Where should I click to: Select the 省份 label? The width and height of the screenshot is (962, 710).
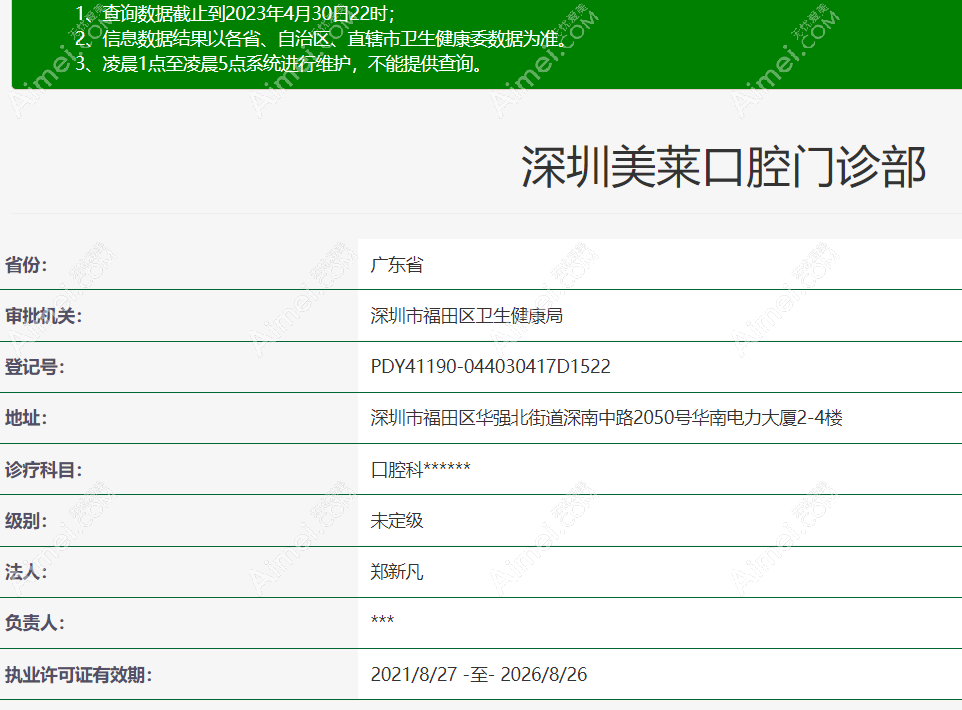[x=26, y=265]
